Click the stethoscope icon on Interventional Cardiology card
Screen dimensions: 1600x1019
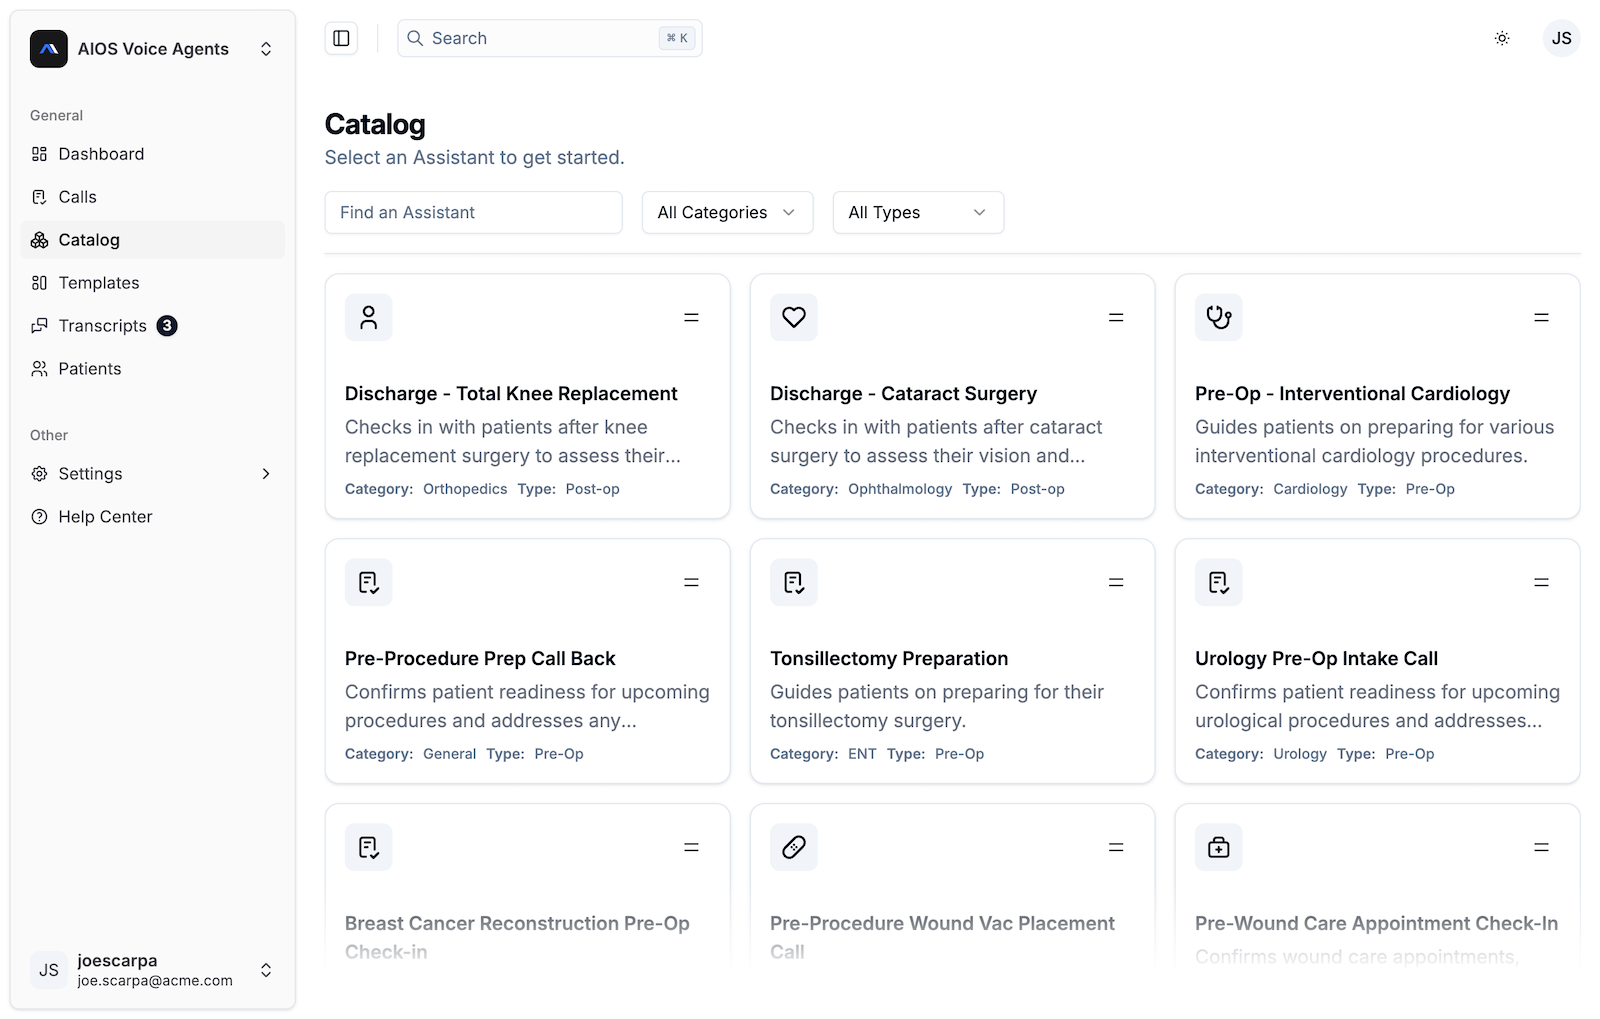[x=1218, y=317]
